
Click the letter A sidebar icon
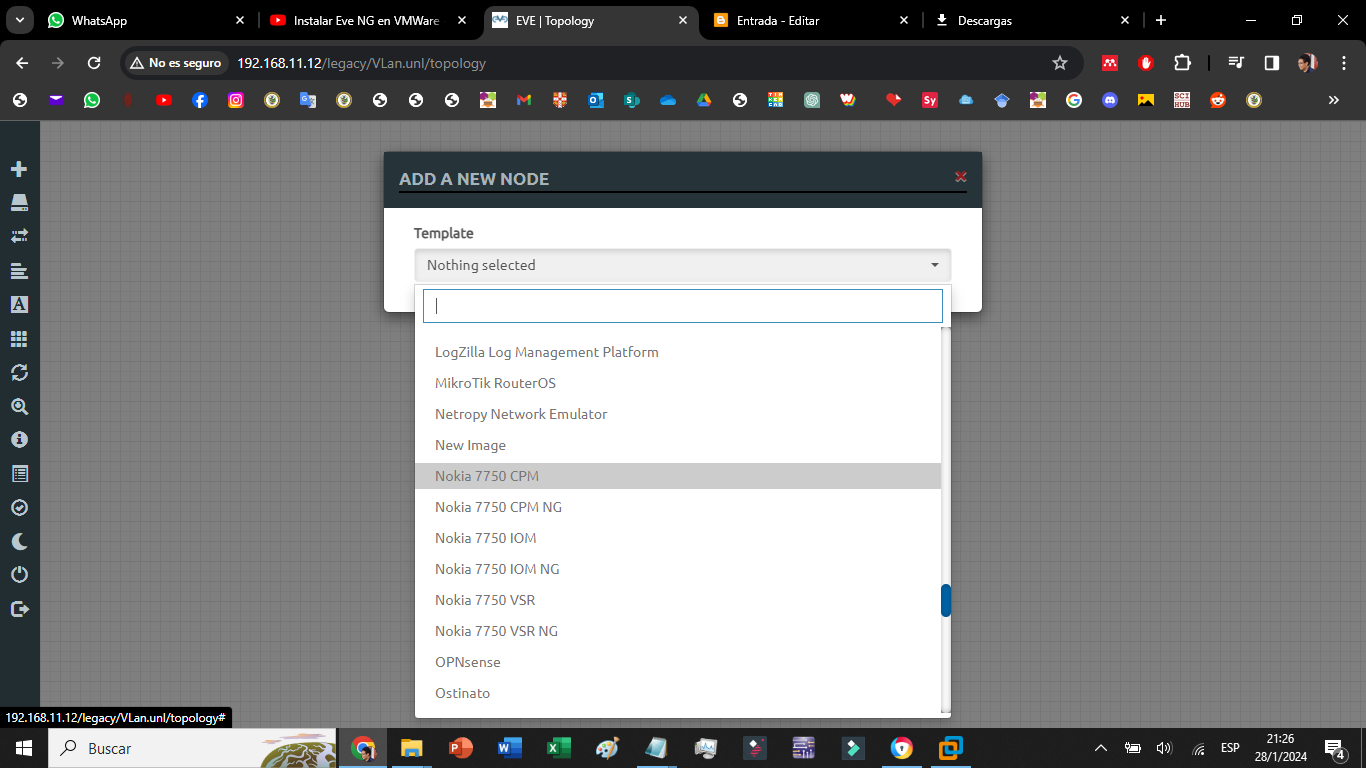tap(18, 304)
